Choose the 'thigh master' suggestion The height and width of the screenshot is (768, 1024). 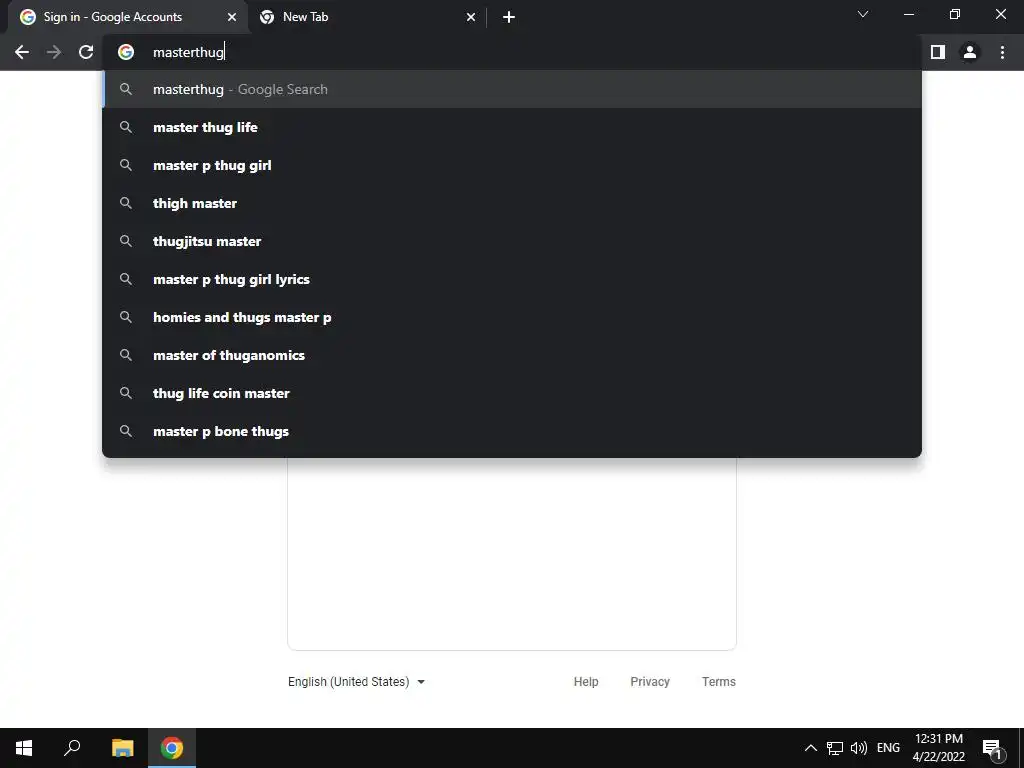point(512,203)
